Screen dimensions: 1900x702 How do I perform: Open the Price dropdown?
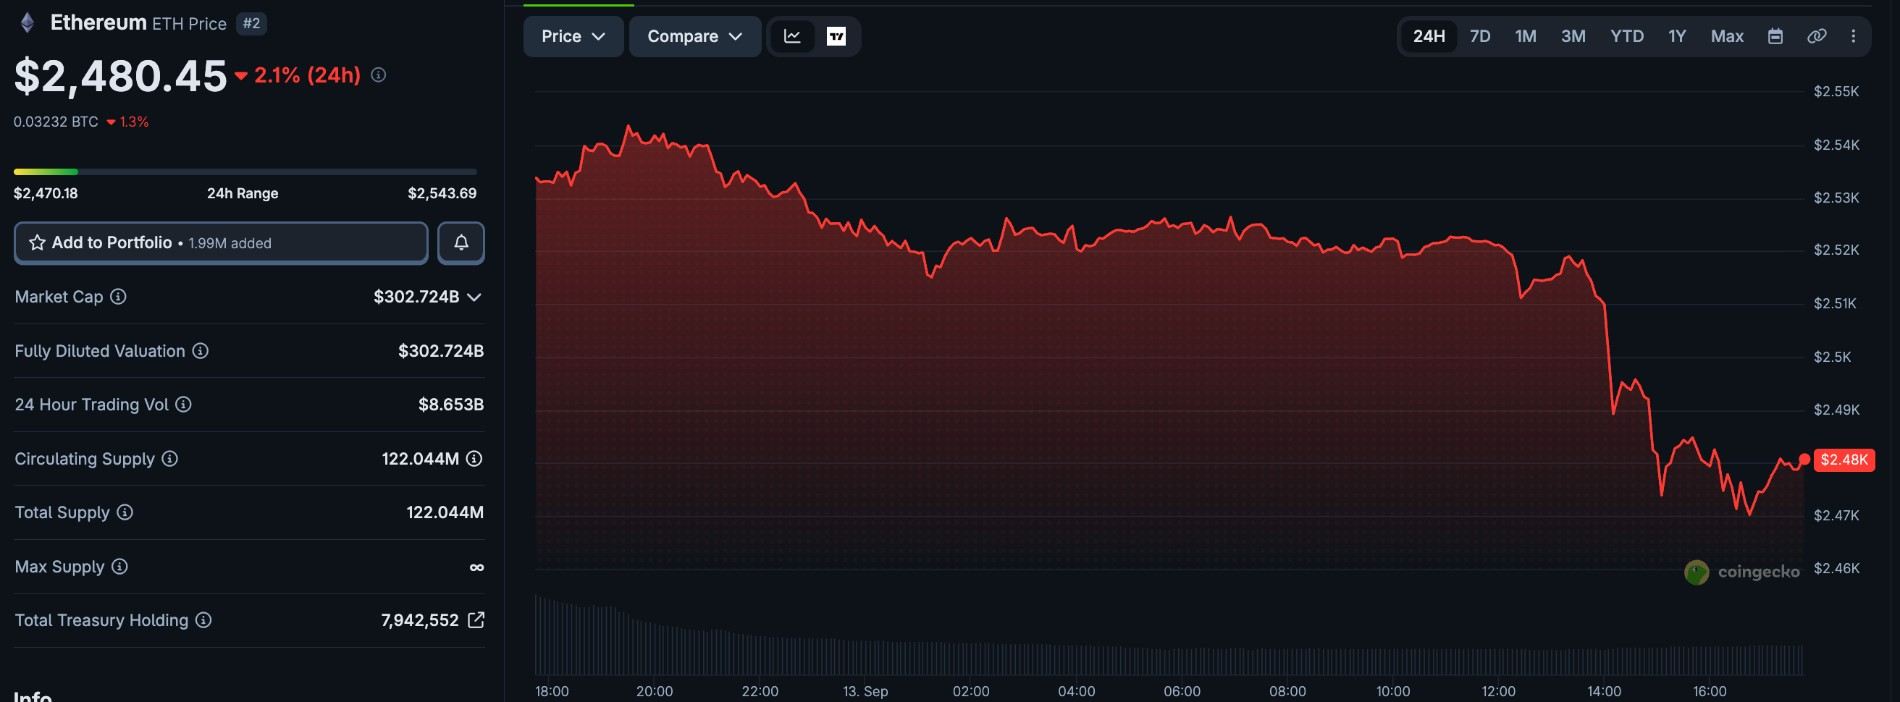click(573, 36)
